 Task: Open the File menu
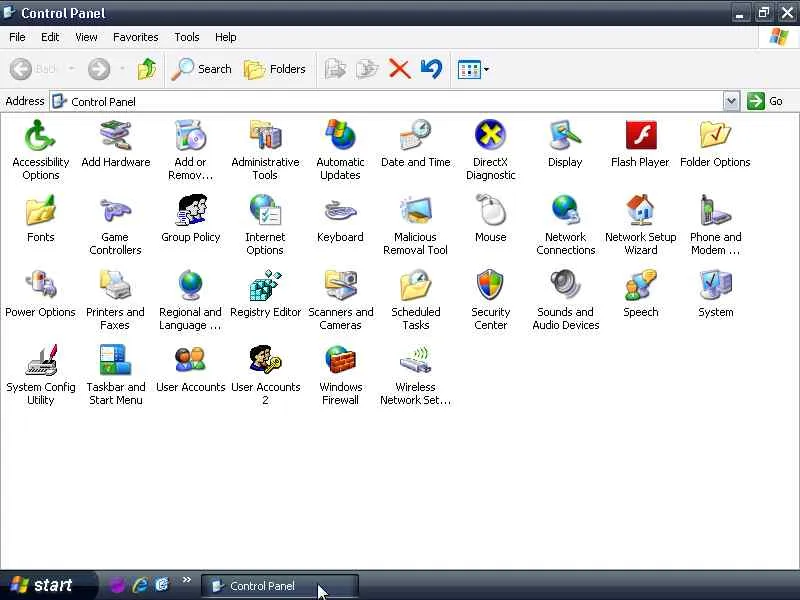(x=17, y=37)
